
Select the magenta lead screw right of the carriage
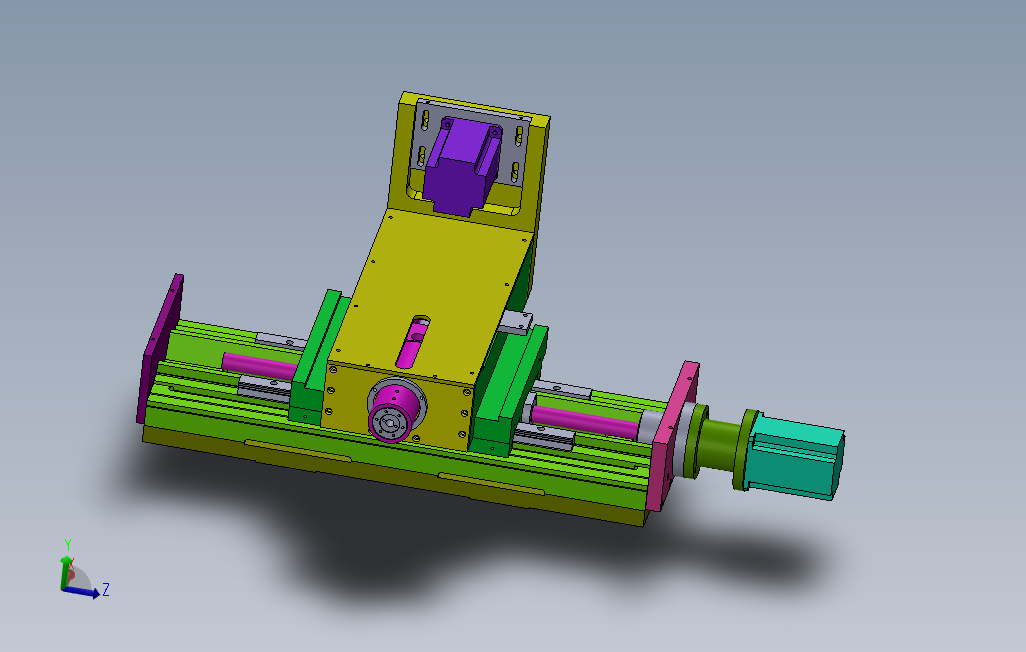point(584,421)
